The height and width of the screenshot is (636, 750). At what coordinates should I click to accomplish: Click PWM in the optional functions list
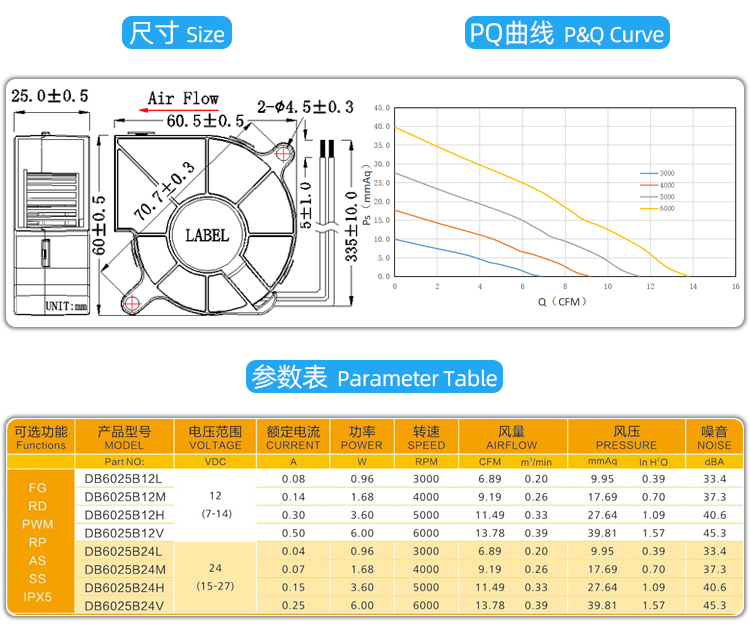click(38, 524)
